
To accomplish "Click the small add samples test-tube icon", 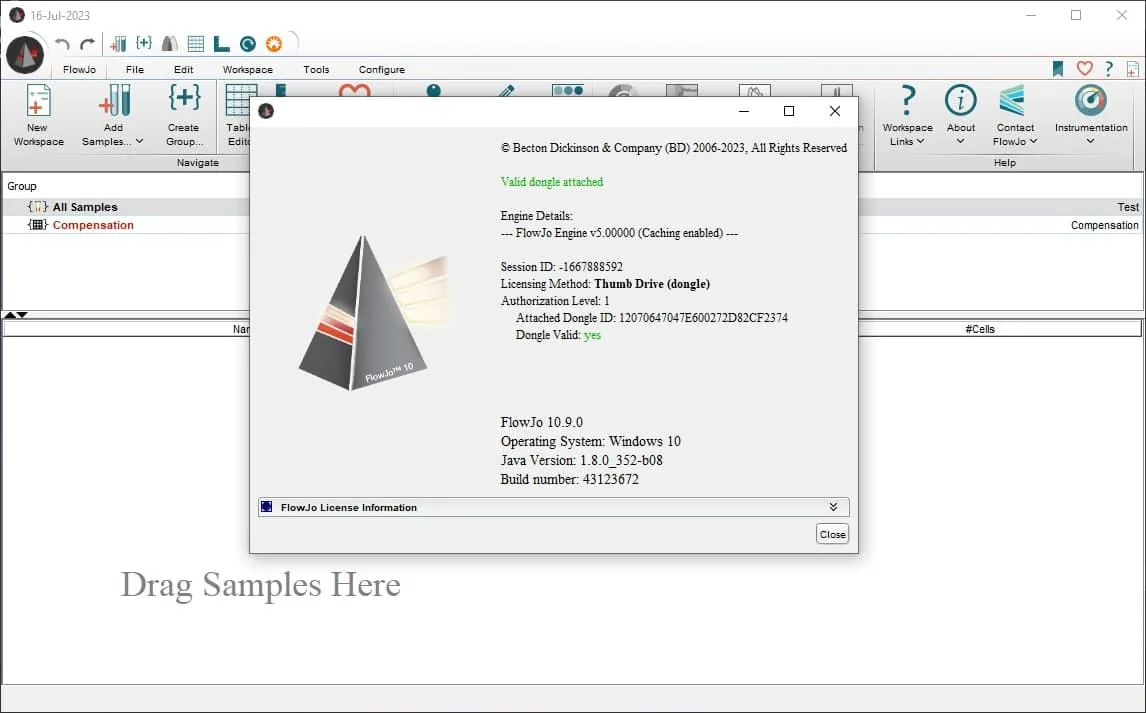I will pos(118,44).
